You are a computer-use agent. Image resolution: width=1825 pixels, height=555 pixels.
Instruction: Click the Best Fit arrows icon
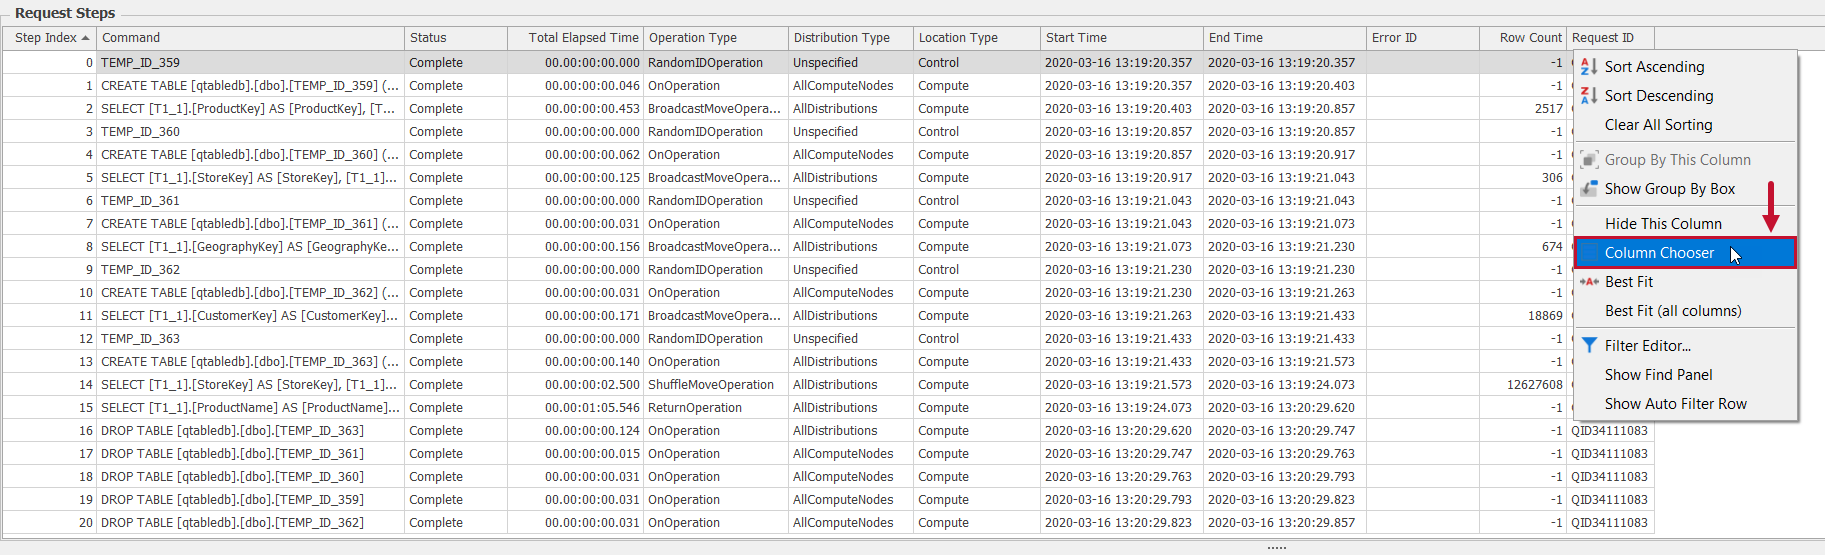pos(1588,282)
